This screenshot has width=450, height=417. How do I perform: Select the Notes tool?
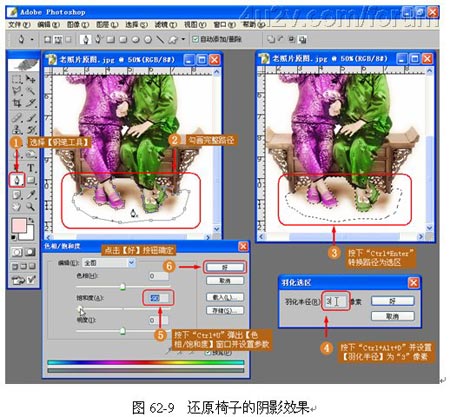(17, 195)
